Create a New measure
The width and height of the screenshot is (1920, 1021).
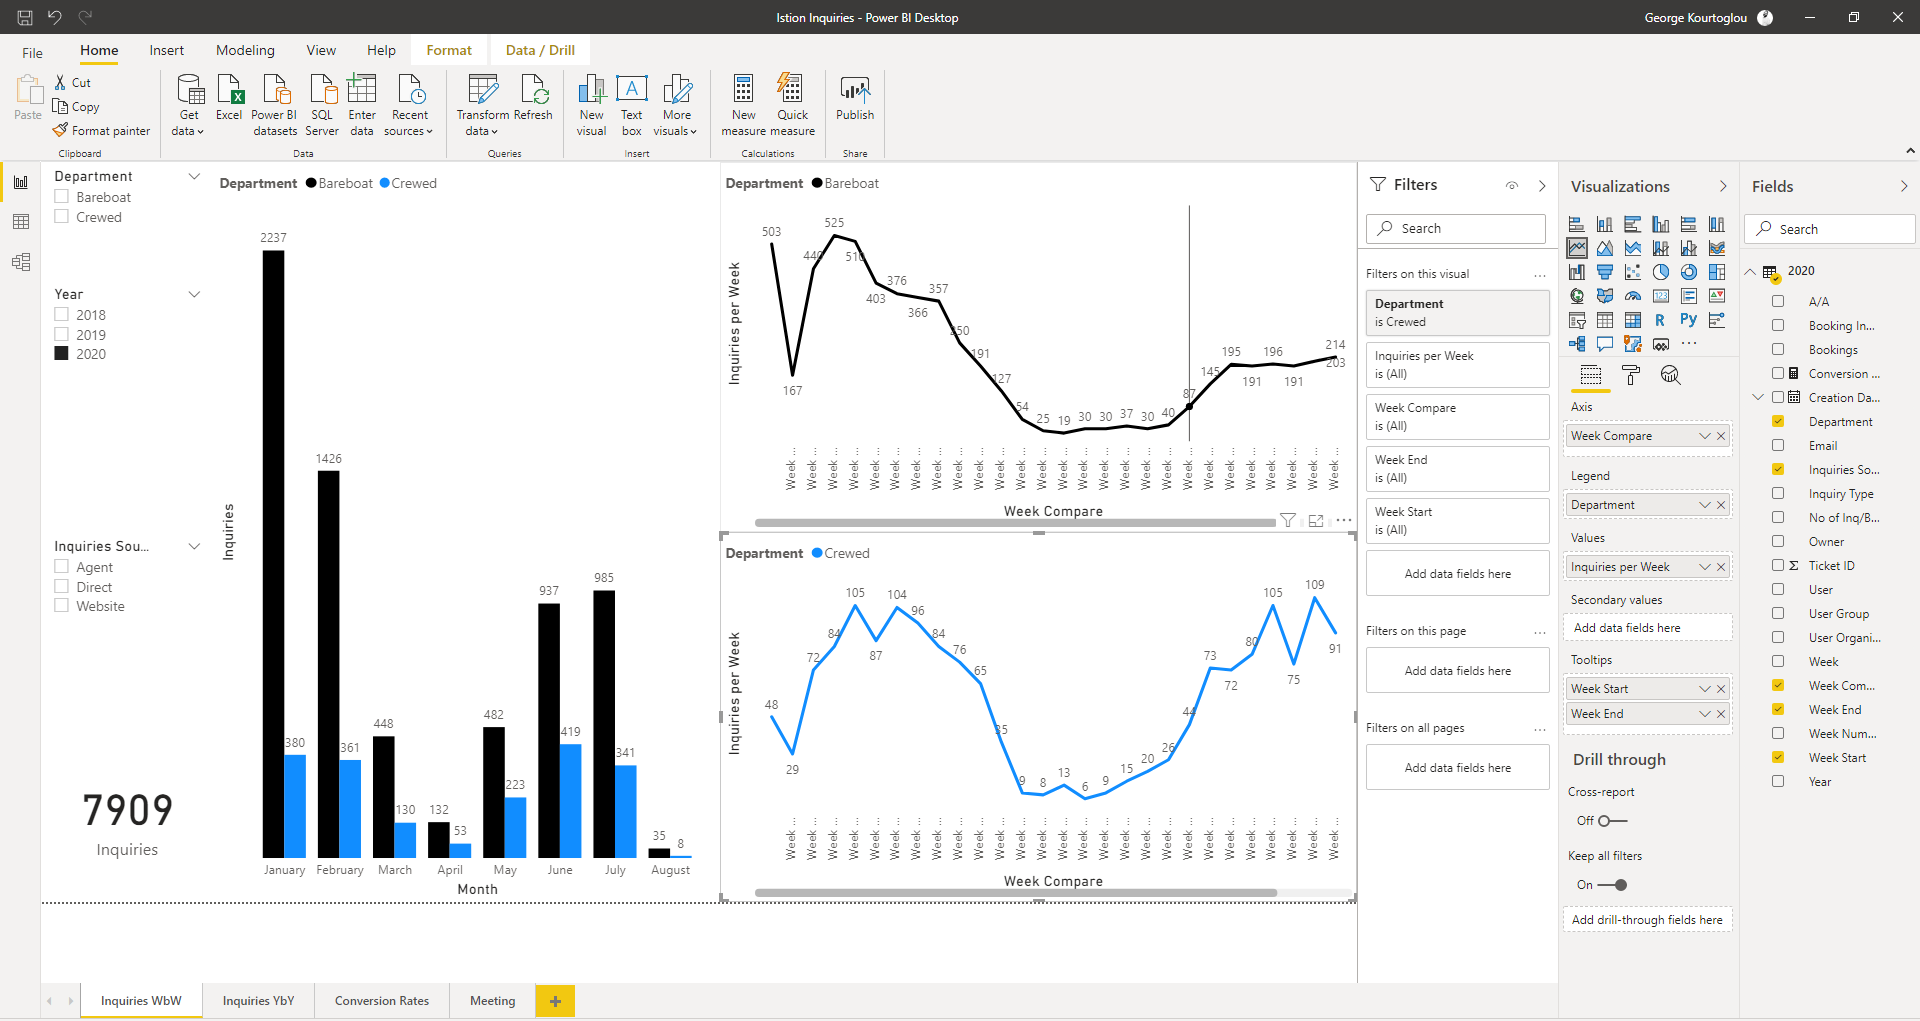click(743, 104)
